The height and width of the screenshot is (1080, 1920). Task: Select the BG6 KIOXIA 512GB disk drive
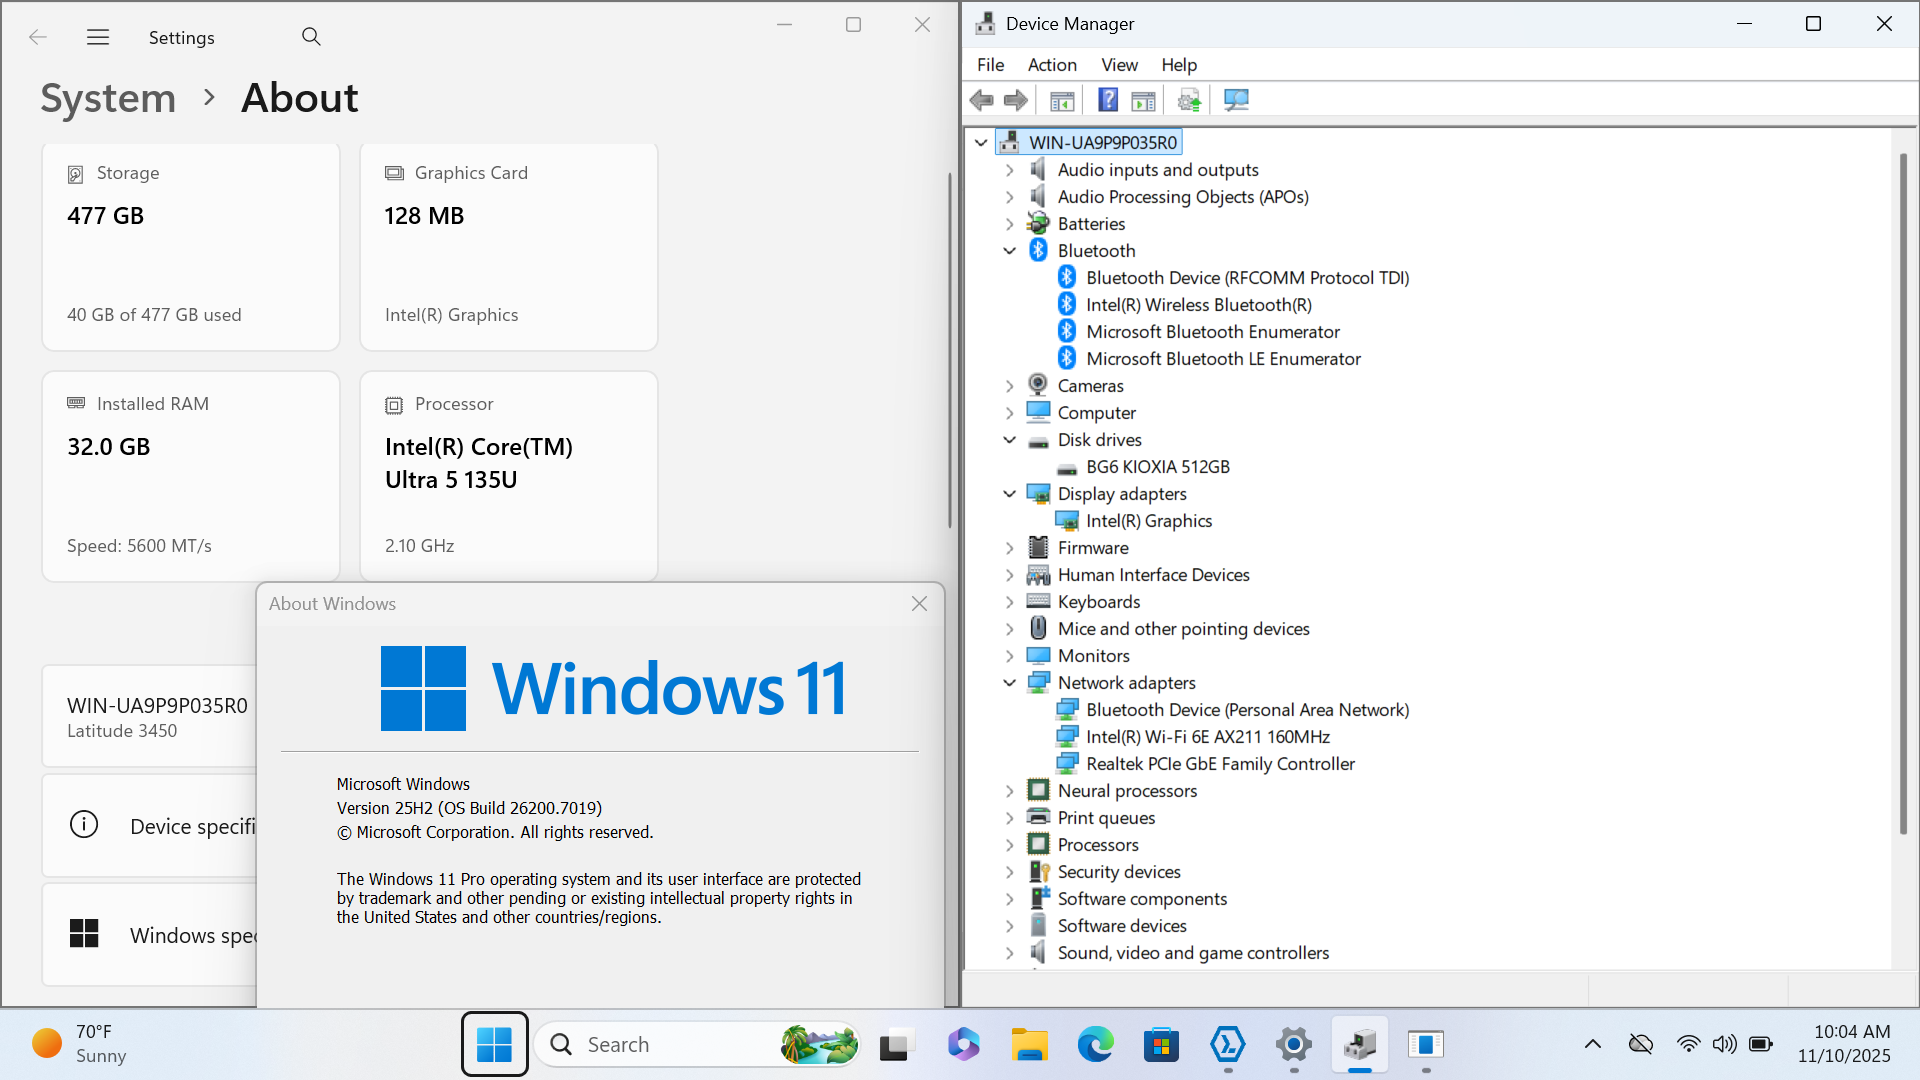click(x=1157, y=467)
